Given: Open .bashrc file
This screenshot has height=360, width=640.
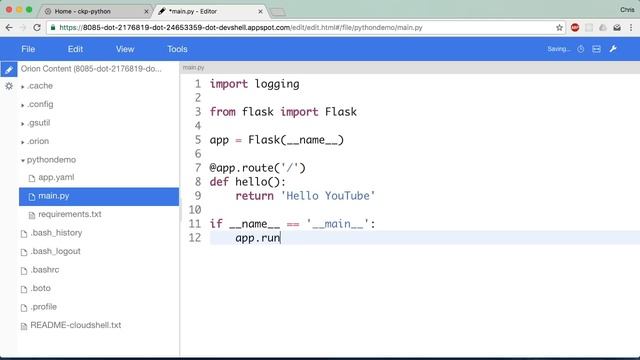Looking at the screenshot, I should click(x=45, y=270).
